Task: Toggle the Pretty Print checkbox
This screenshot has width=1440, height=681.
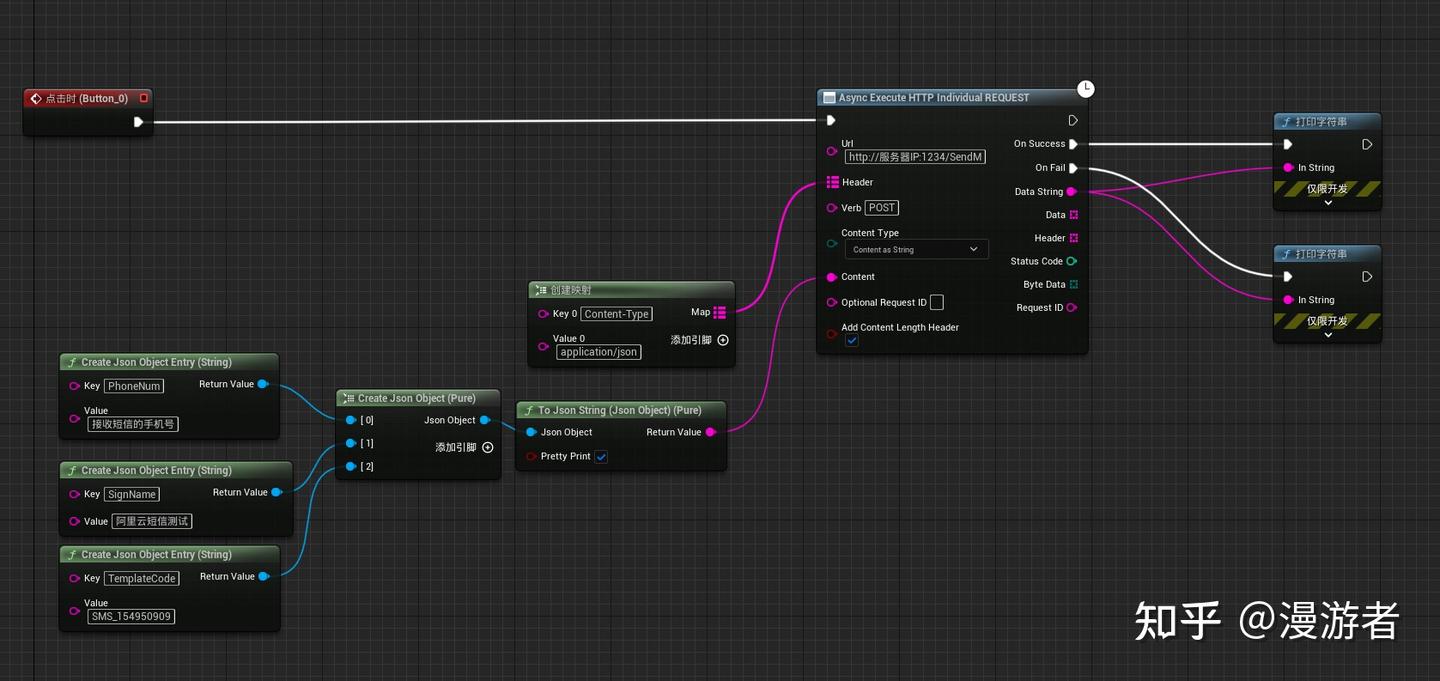Action: (x=601, y=456)
